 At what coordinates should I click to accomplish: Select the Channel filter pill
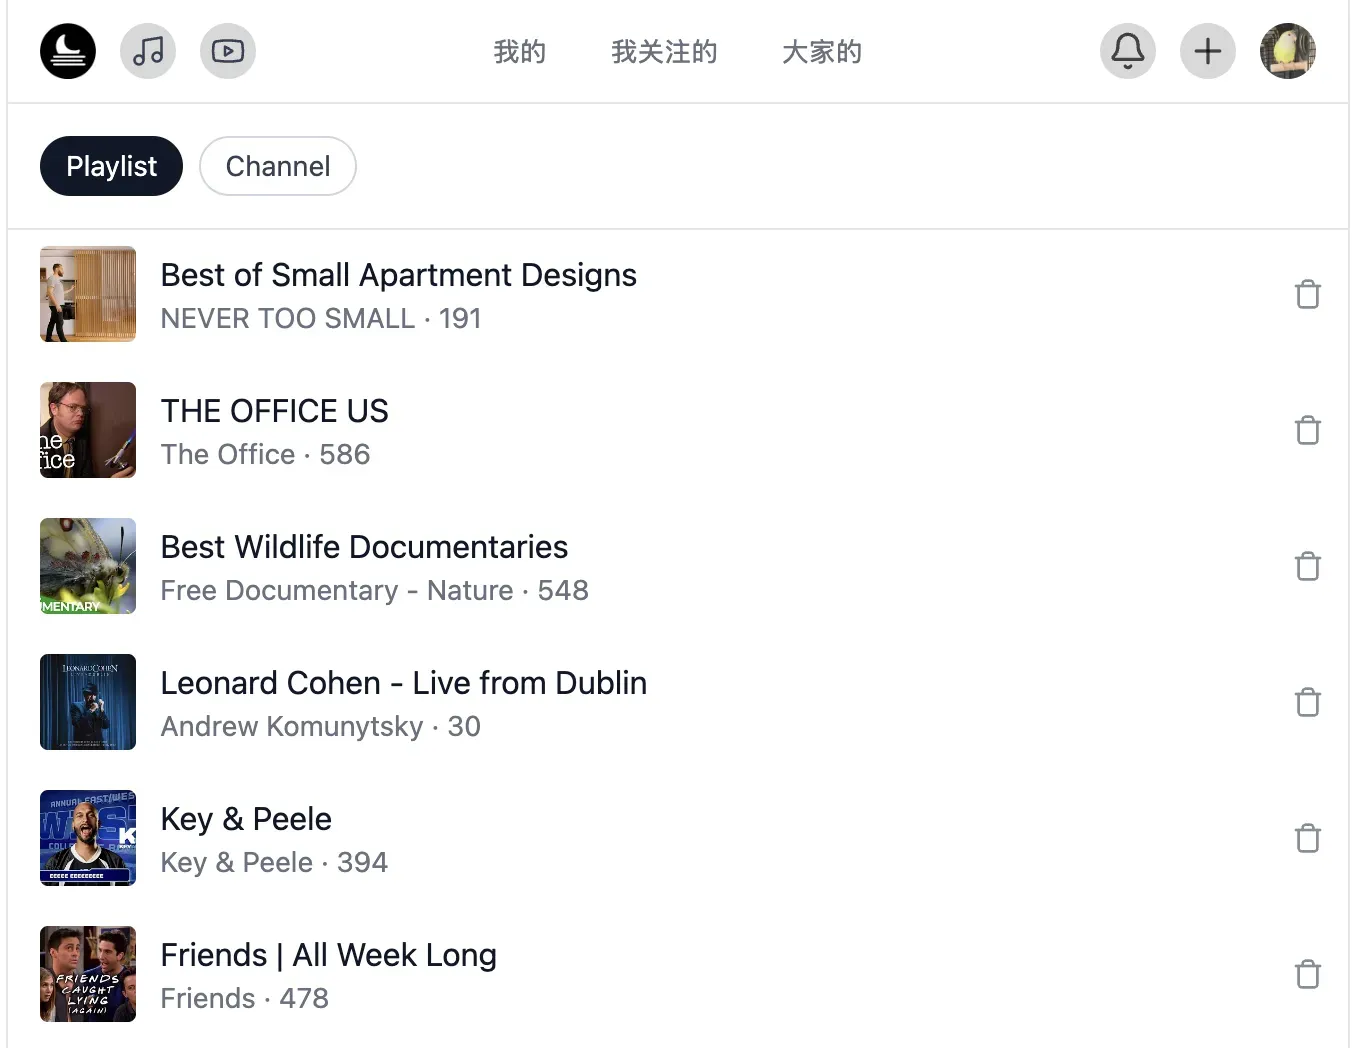click(x=278, y=166)
